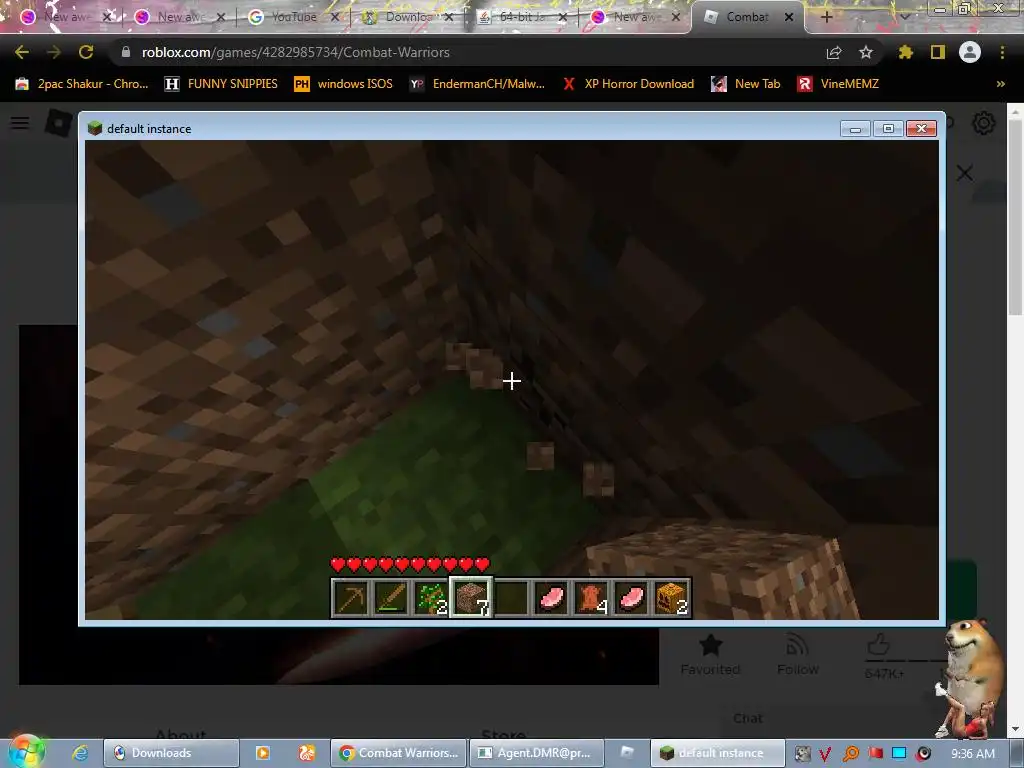Switch to default instance taskbar button

coord(717,753)
